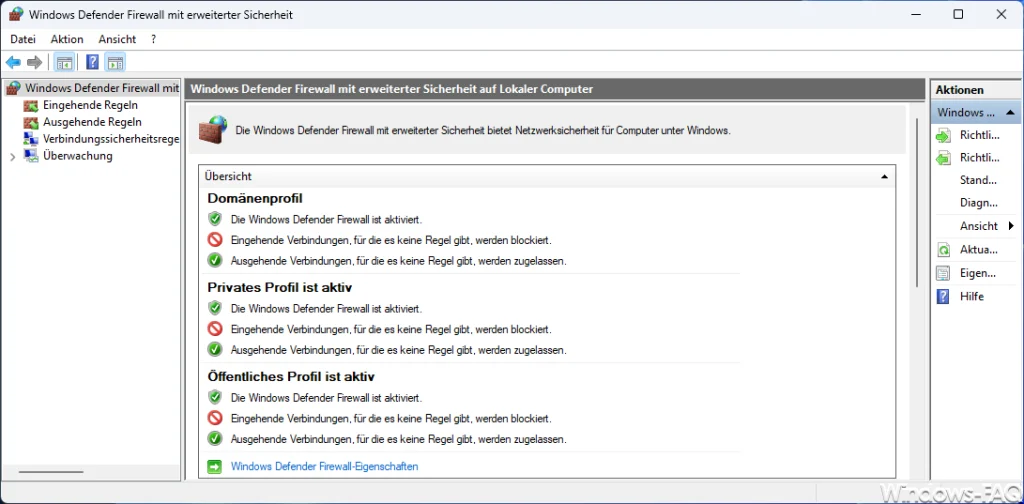
Task: Click green arrow icon beside Firewall-Eigenschaften
Action: [214, 466]
